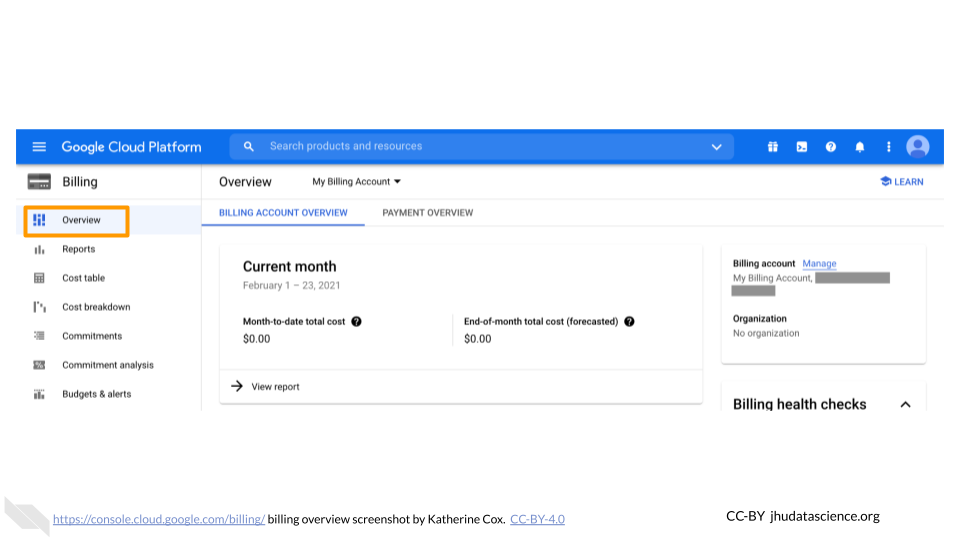Open the notifications bell
This screenshot has width=960, height=540.
click(x=860, y=147)
